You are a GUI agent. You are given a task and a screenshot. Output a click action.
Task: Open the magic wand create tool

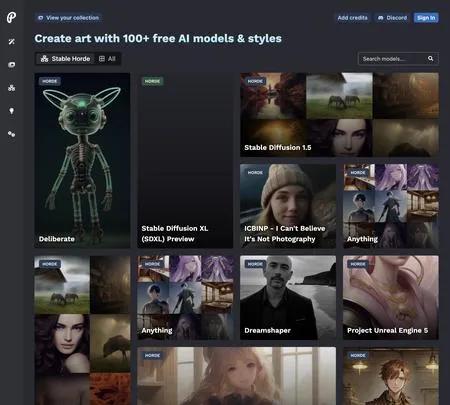[x=12, y=42]
